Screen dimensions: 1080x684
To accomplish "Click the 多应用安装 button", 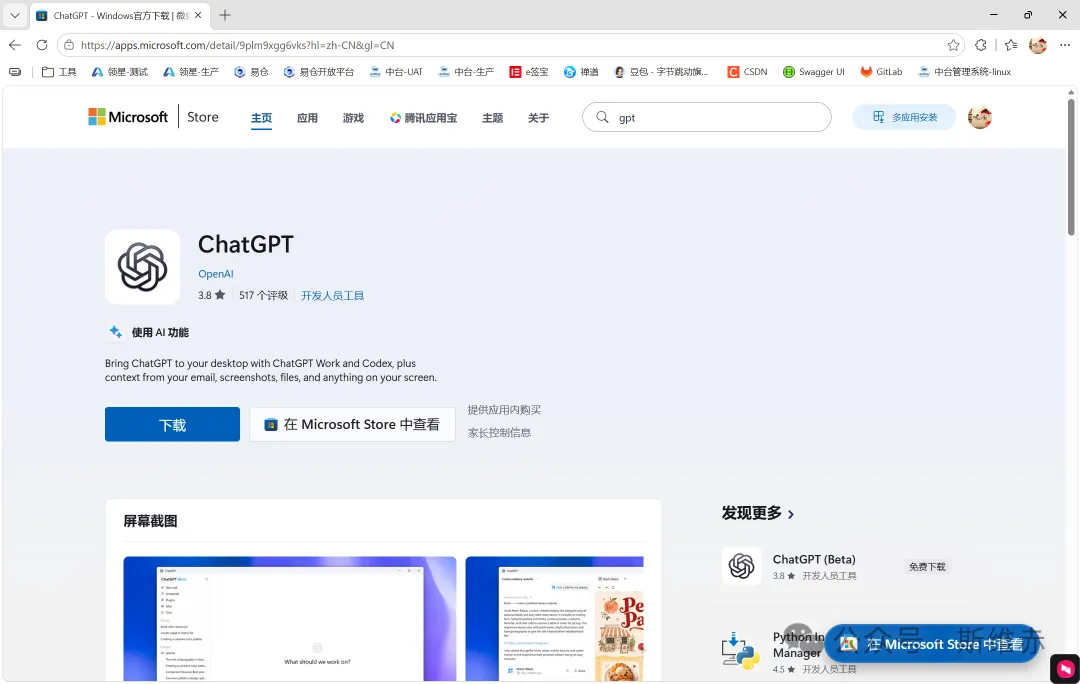I will (904, 117).
